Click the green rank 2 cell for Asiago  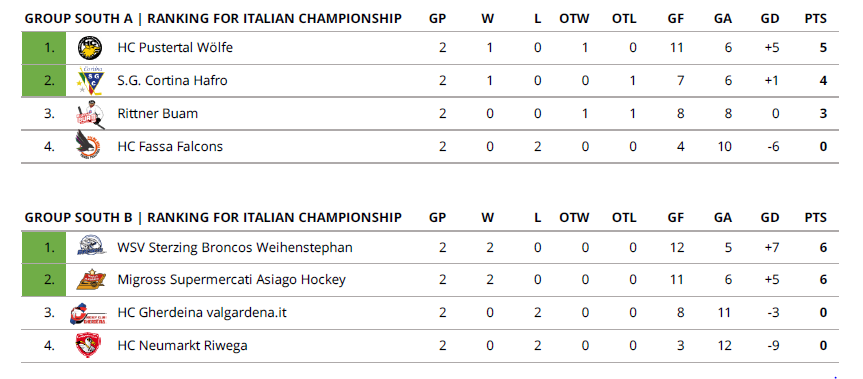43,280
